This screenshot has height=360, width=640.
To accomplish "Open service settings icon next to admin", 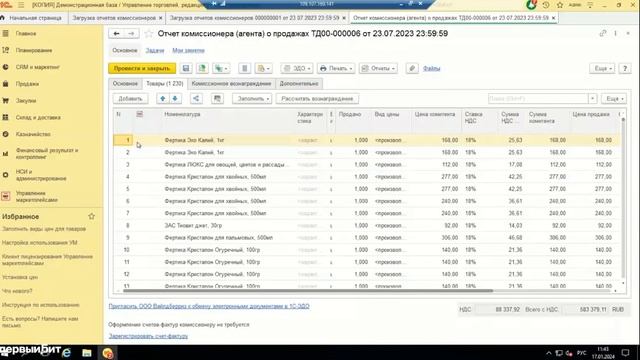I will pyautogui.click(x=590, y=5).
